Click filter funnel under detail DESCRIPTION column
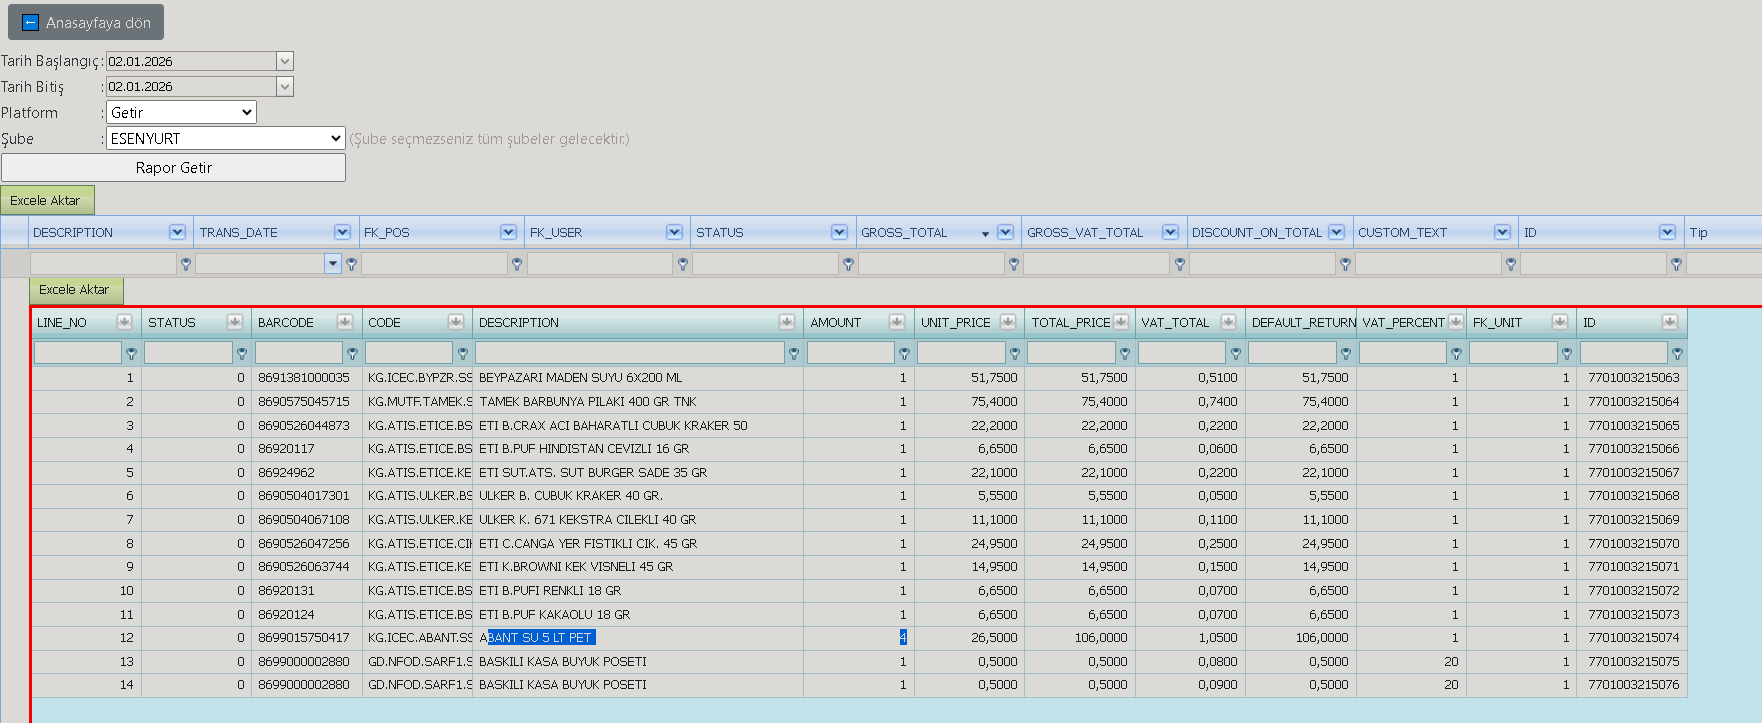Viewport: 1762px width, 723px height. (794, 354)
